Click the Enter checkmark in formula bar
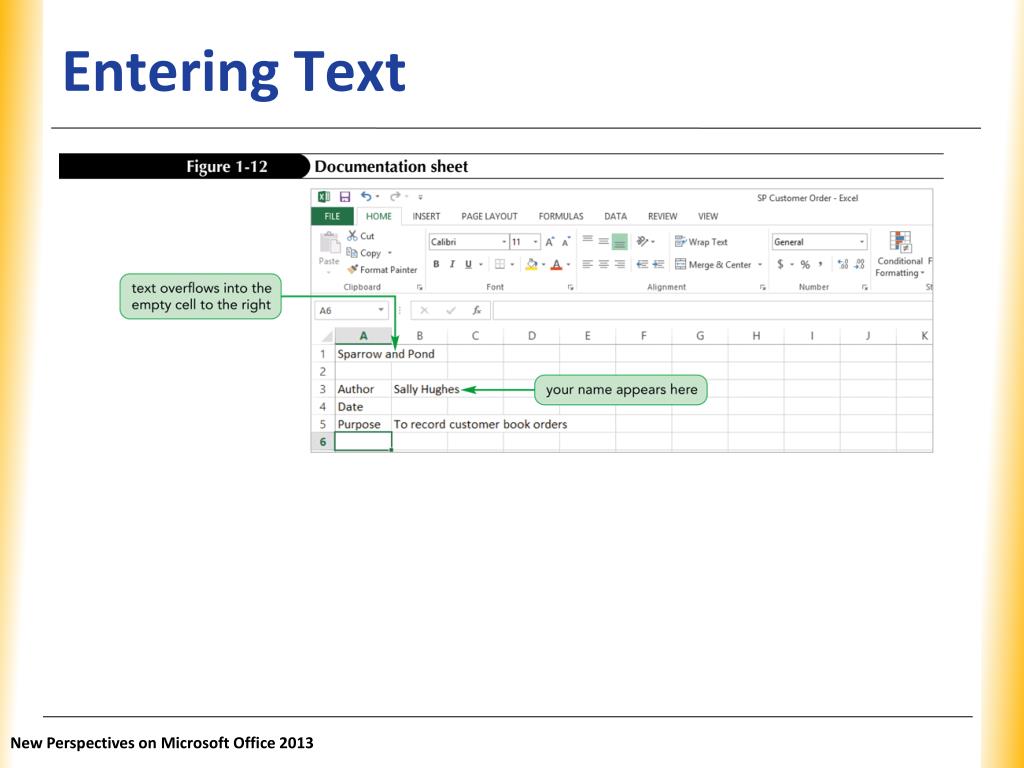Image resolution: width=1024 pixels, height=768 pixels. click(451, 310)
